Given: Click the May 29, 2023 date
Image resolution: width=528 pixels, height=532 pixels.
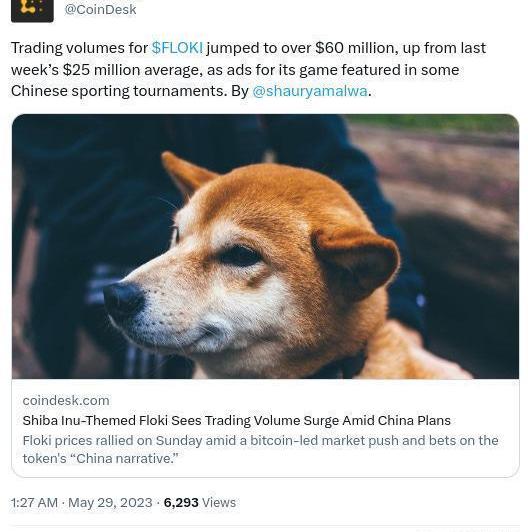Looking at the screenshot, I should 110,502.
